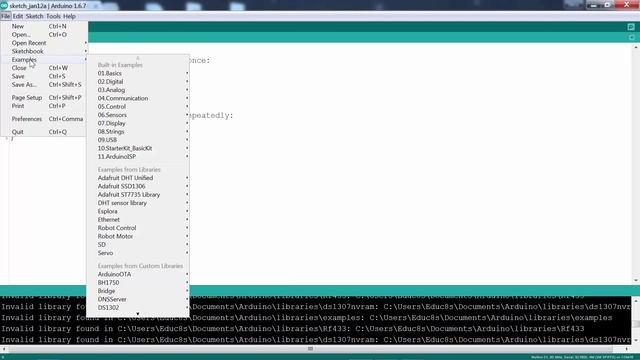Expand 05.Control examples
Screen dimensions: 640x360
coord(138,107)
